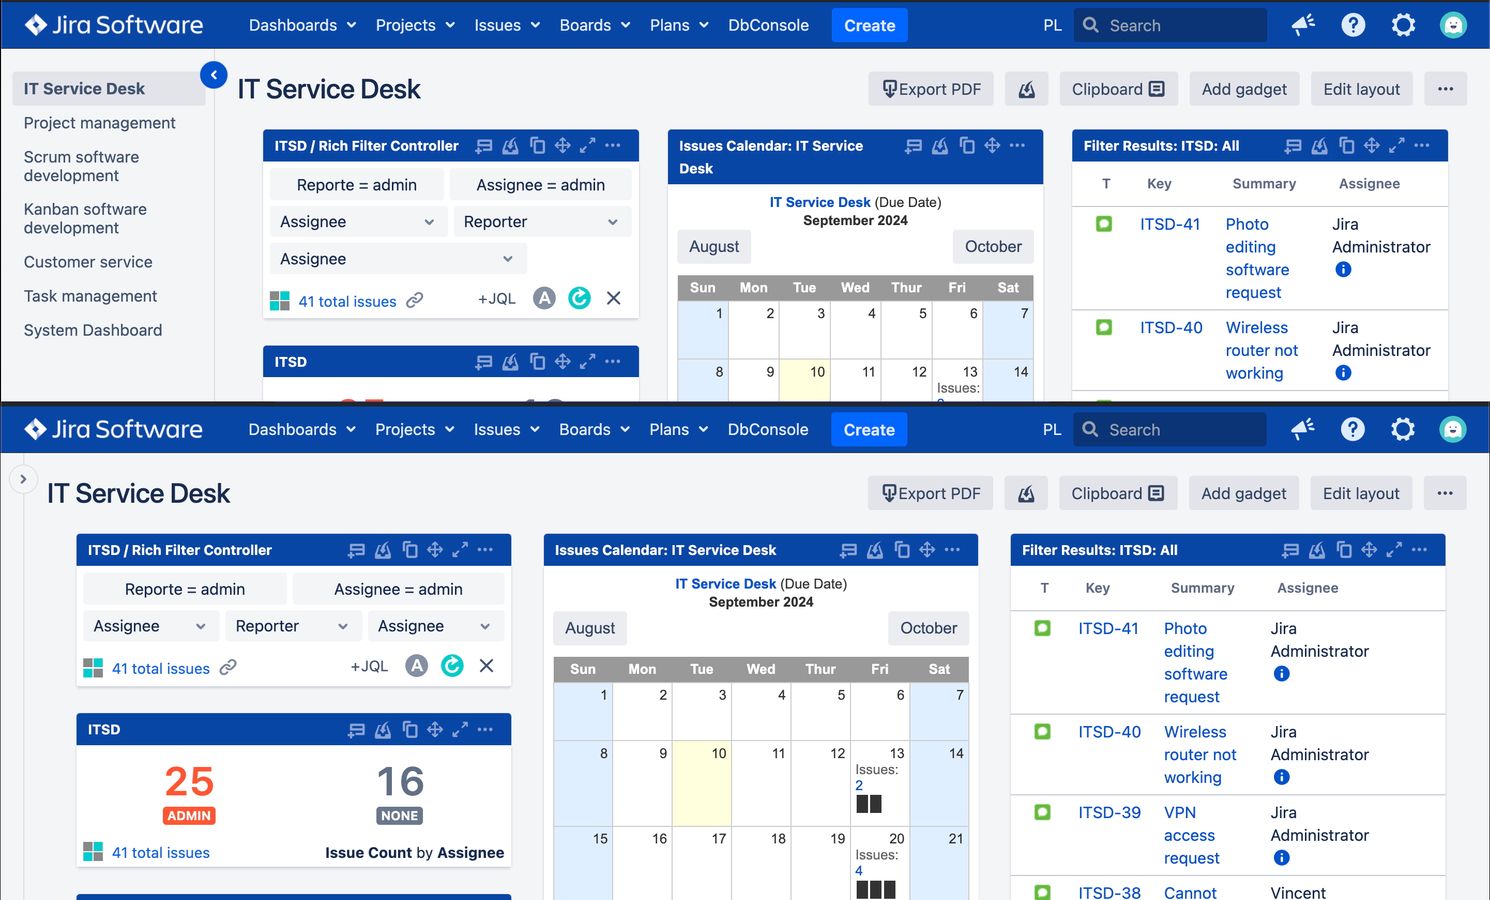Go to October in the upper calendar
Image resolution: width=1490 pixels, height=900 pixels.
click(993, 247)
